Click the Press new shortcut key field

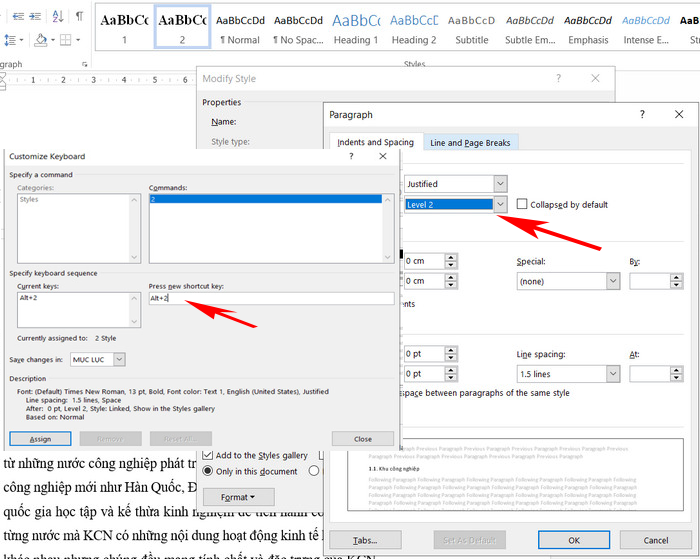point(270,298)
